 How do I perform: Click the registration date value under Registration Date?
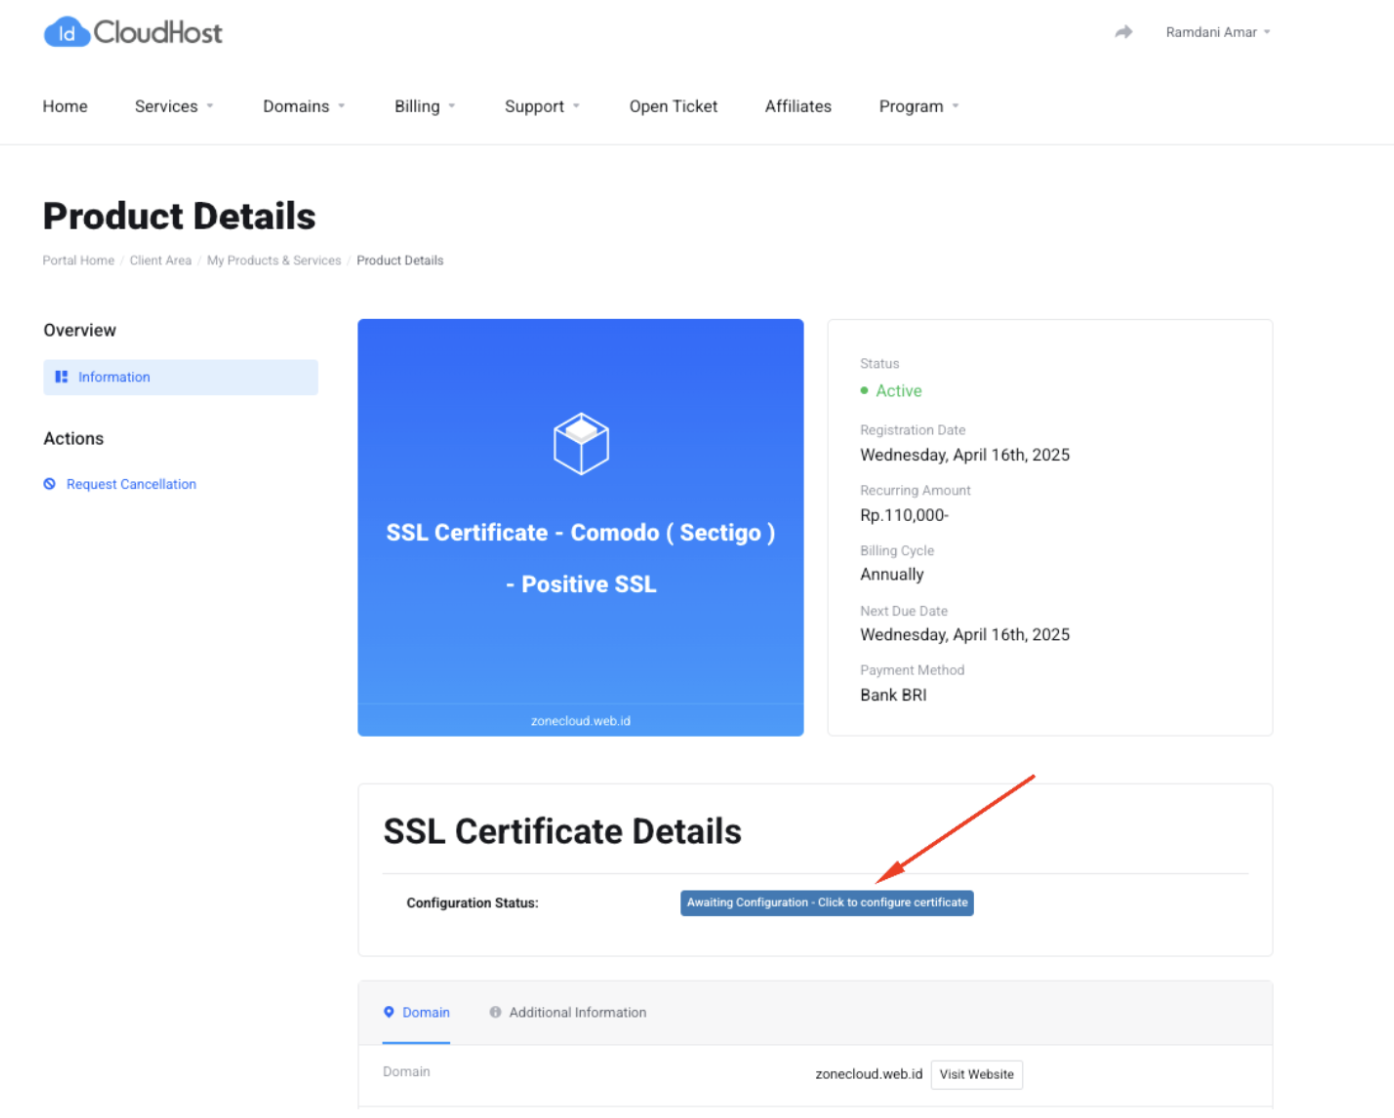click(965, 455)
